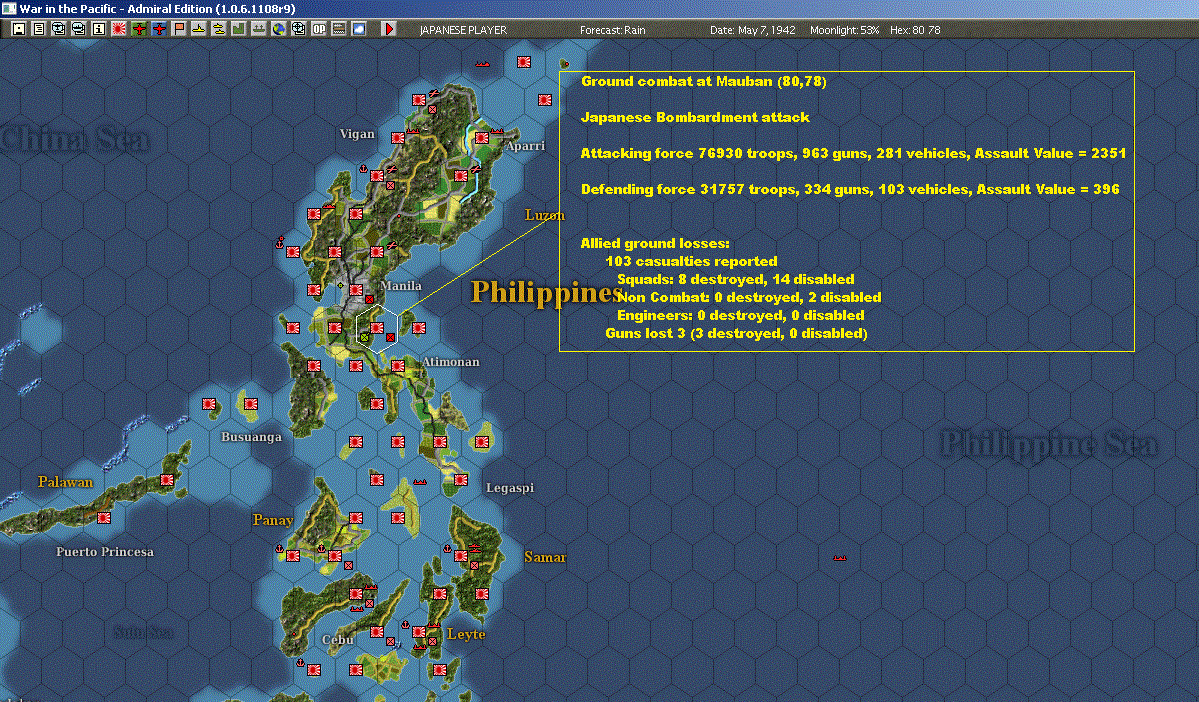
Task: Click 'Squads: 8 destroyed, 14 disabled' line
Action: click(736, 279)
